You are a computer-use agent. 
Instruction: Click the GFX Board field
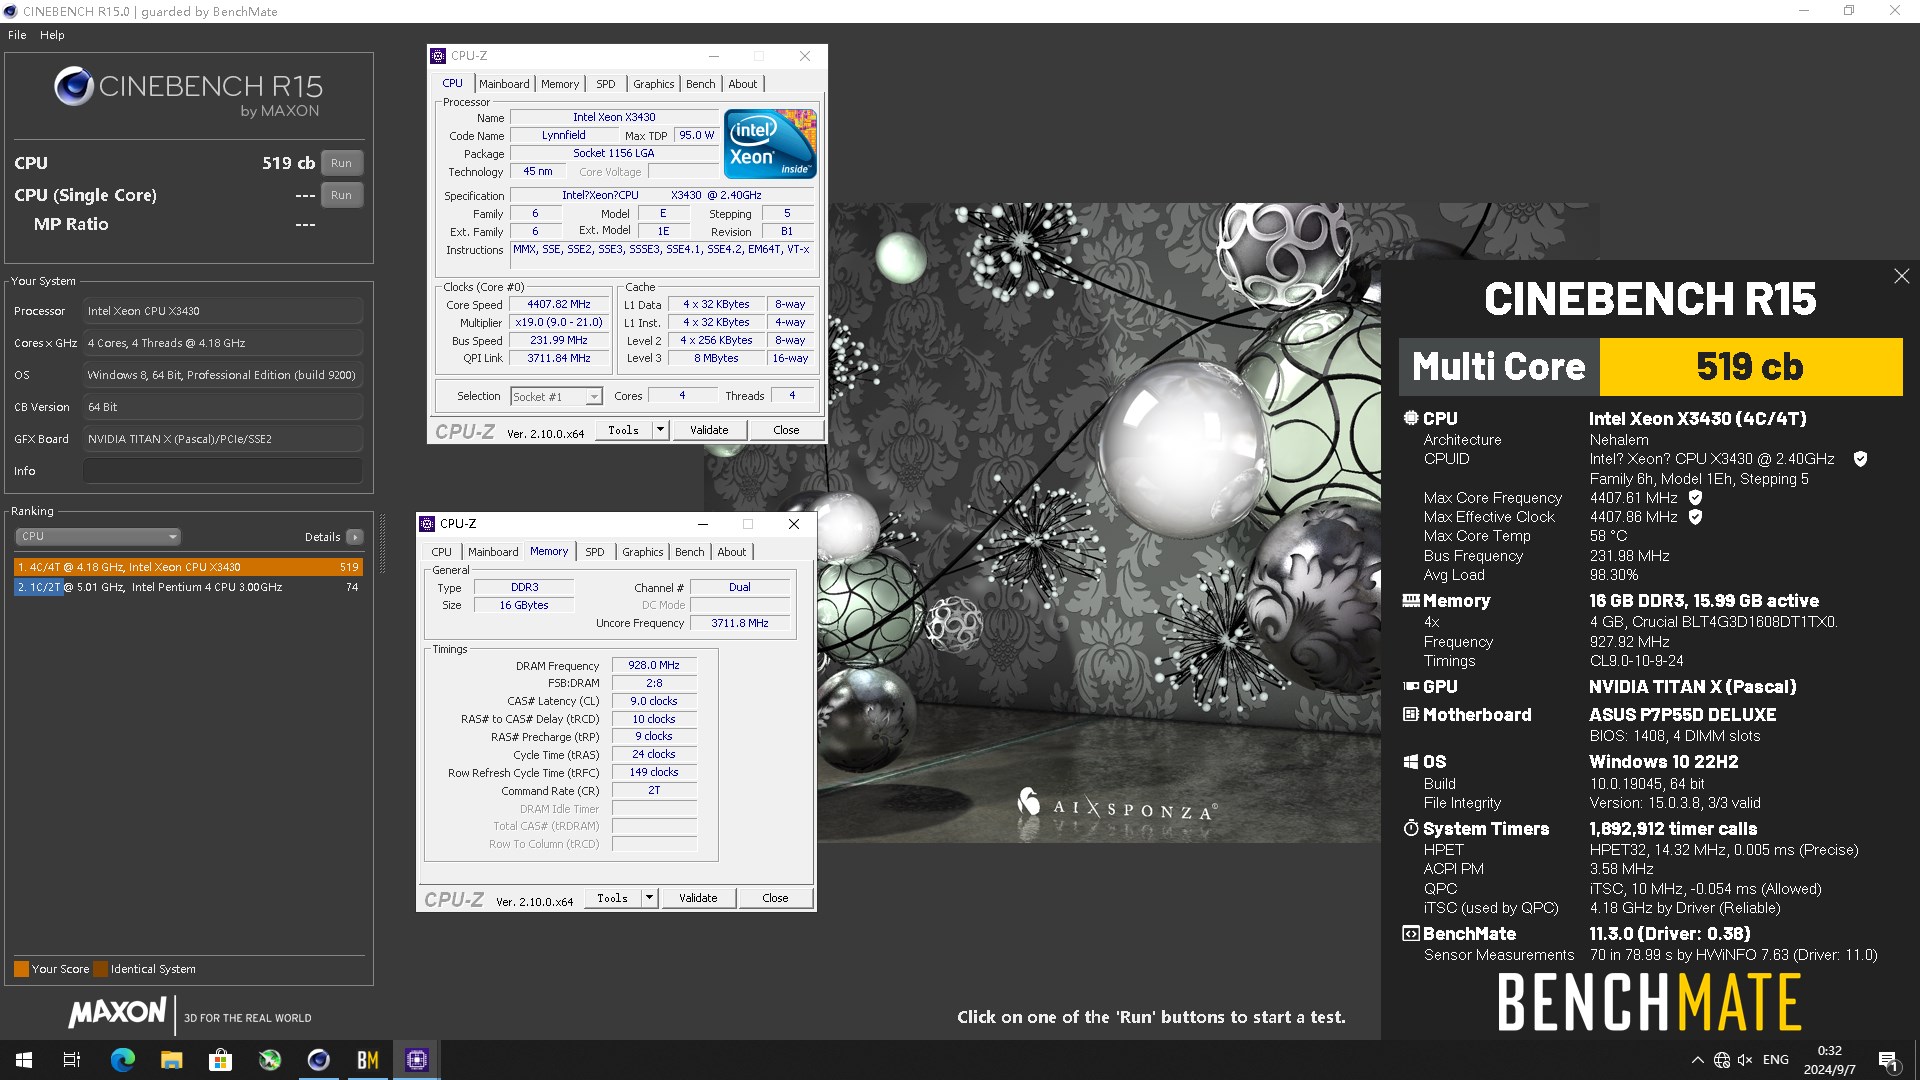pyautogui.click(x=222, y=439)
